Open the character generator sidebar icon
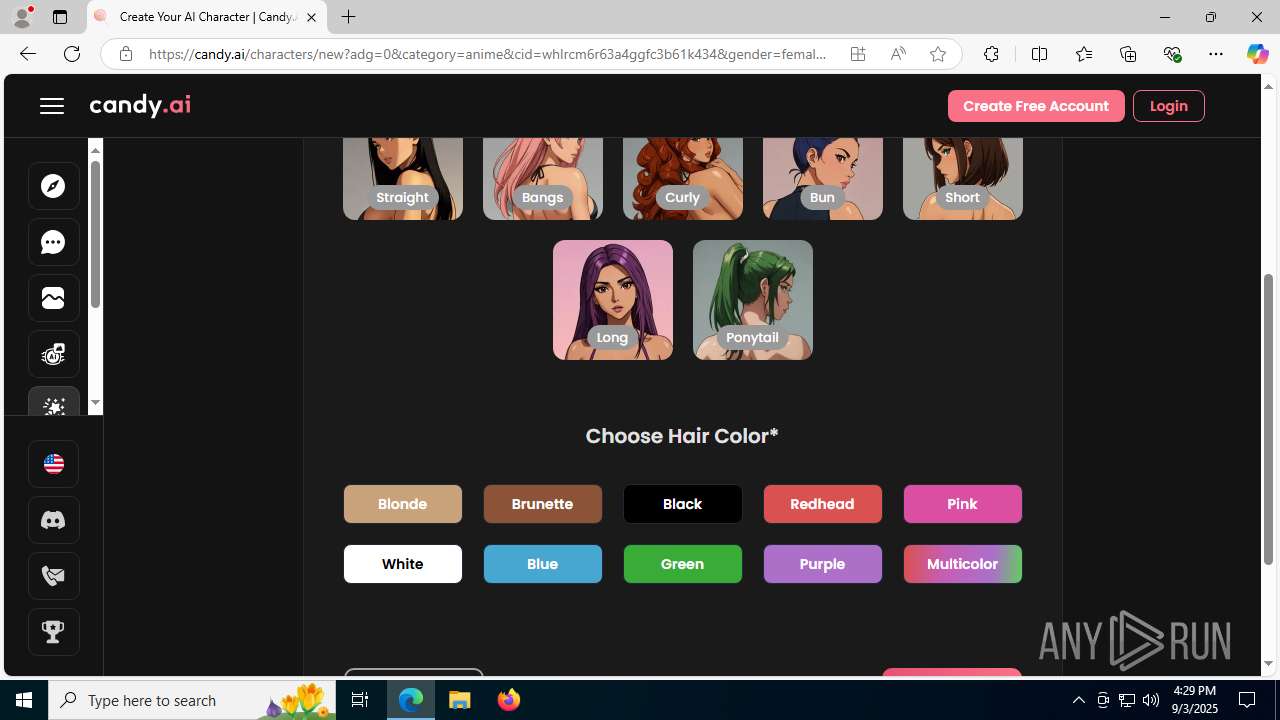1280x720 pixels. click(53, 354)
